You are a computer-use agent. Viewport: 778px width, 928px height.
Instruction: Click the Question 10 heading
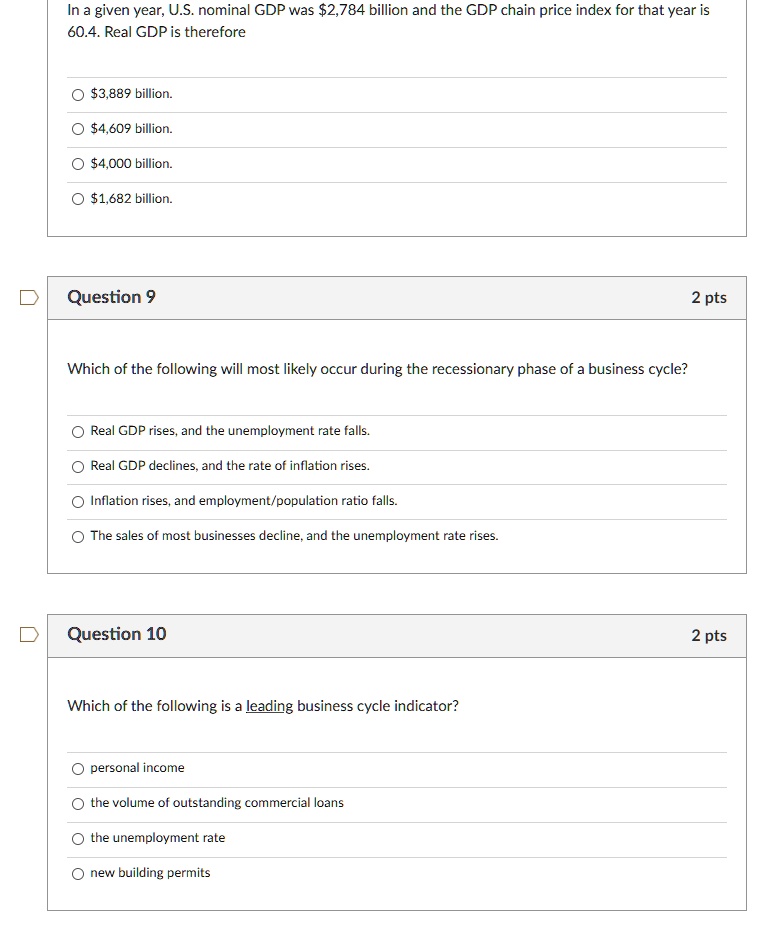click(116, 634)
